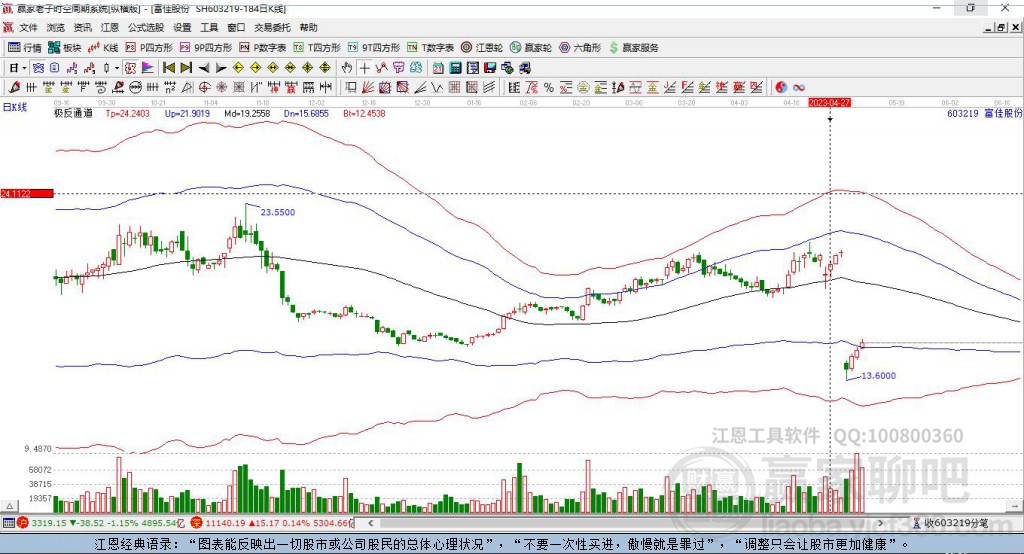The width and height of the screenshot is (1024, 554).
Task: Open the calendar icon showing 21
Action: 438,68
